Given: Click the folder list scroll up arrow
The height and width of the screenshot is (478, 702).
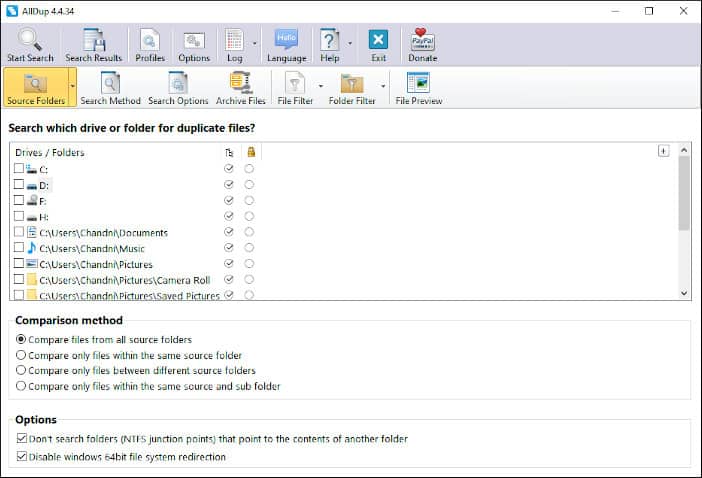Looking at the screenshot, I should point(684,150).
